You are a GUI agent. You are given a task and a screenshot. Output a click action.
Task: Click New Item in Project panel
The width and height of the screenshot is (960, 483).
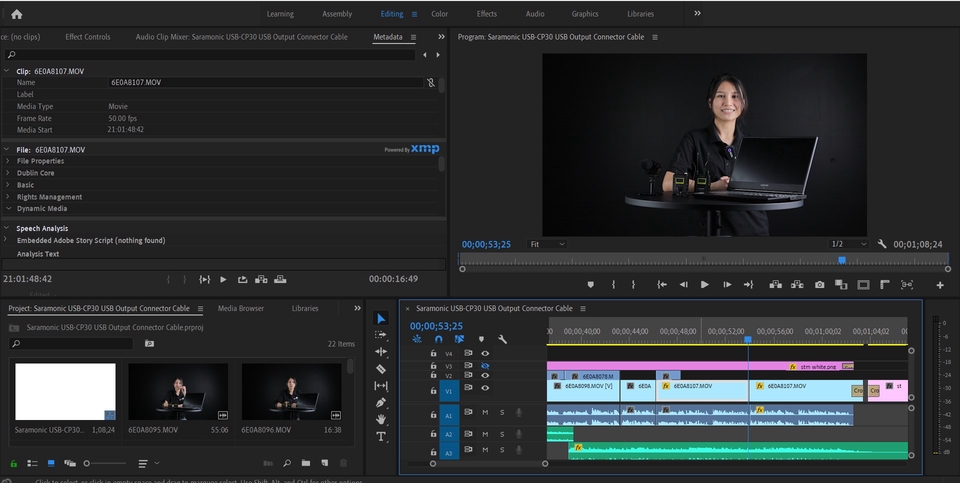coord(324,463)
